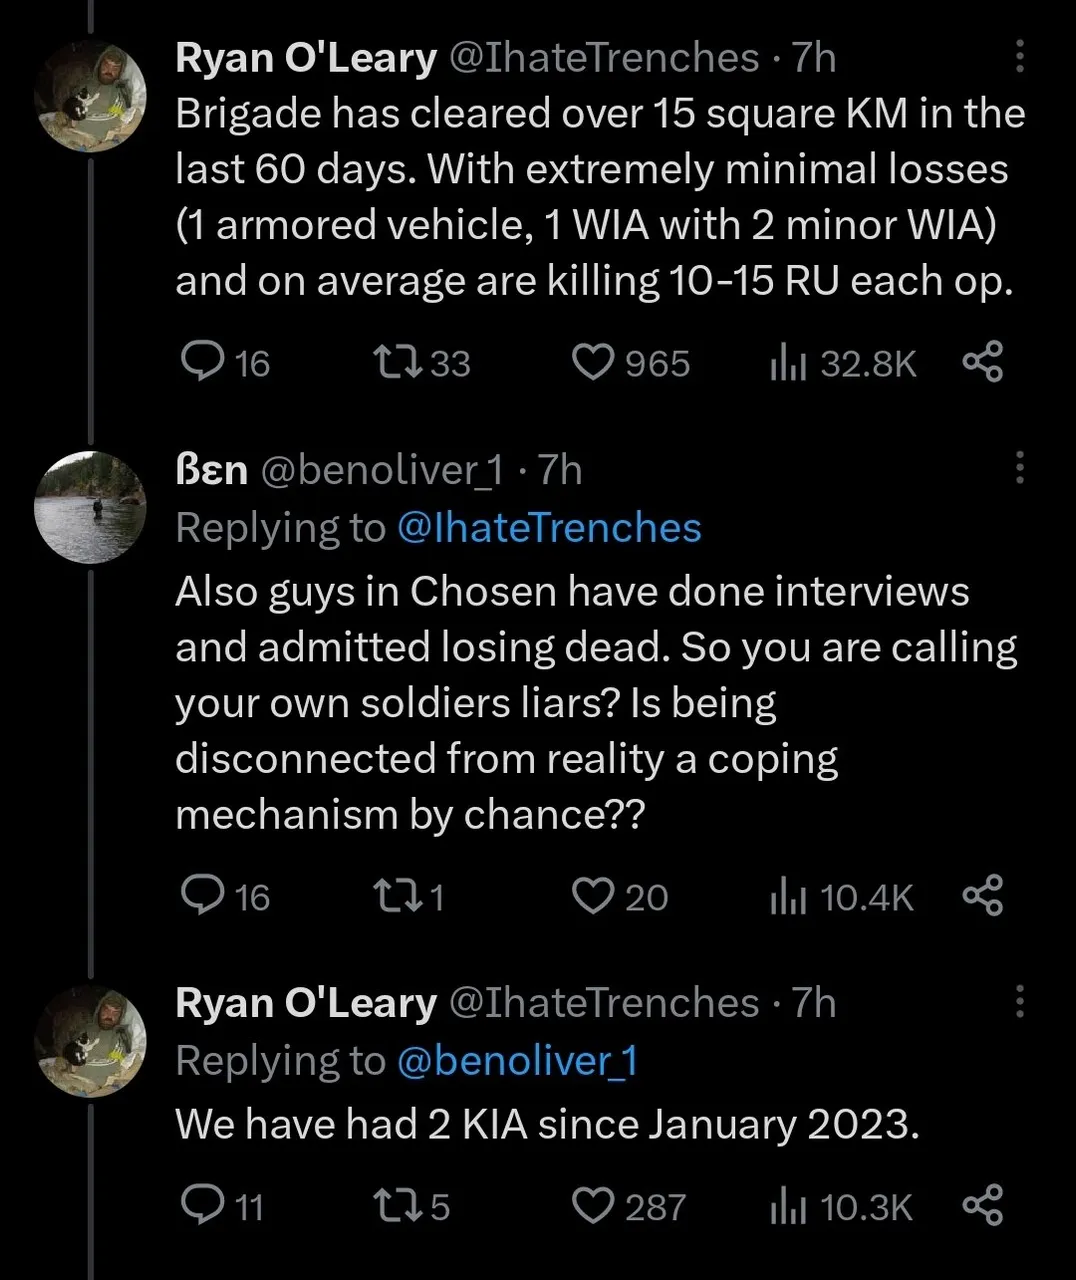Retweet the tweet with 33 reposts

click(390, 362)
